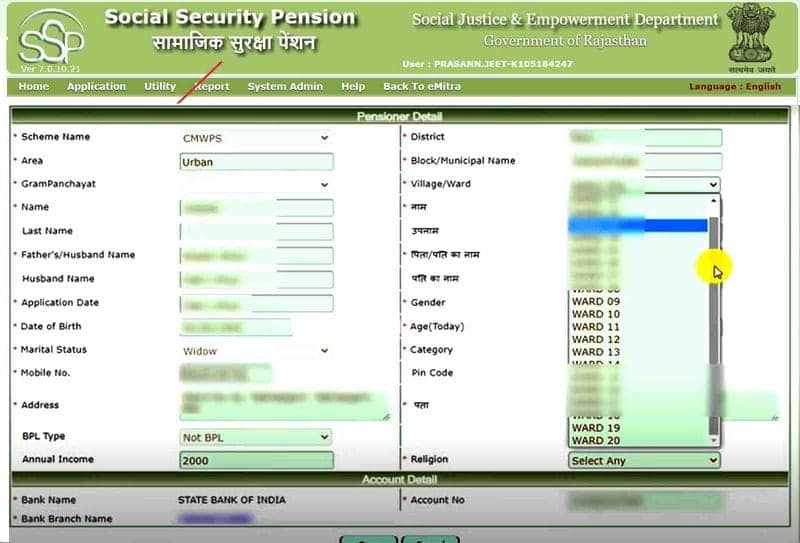Open the System Admin menu
Image resolution: width=800 pixels, height=543 pixels.
[x=285, y=86]
